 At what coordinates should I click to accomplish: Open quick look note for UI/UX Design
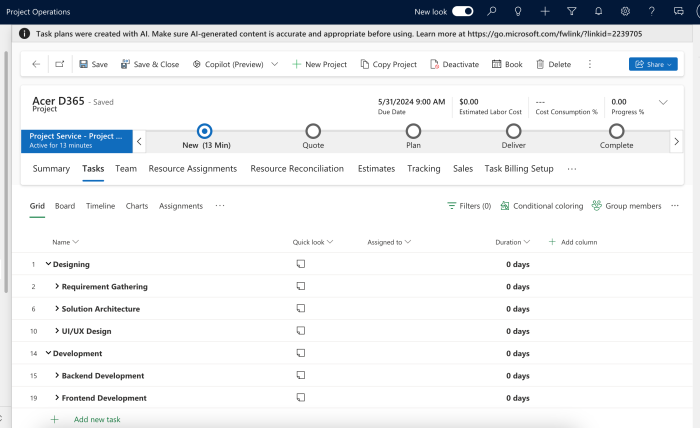pyautogui.click(x=301, y=331)
